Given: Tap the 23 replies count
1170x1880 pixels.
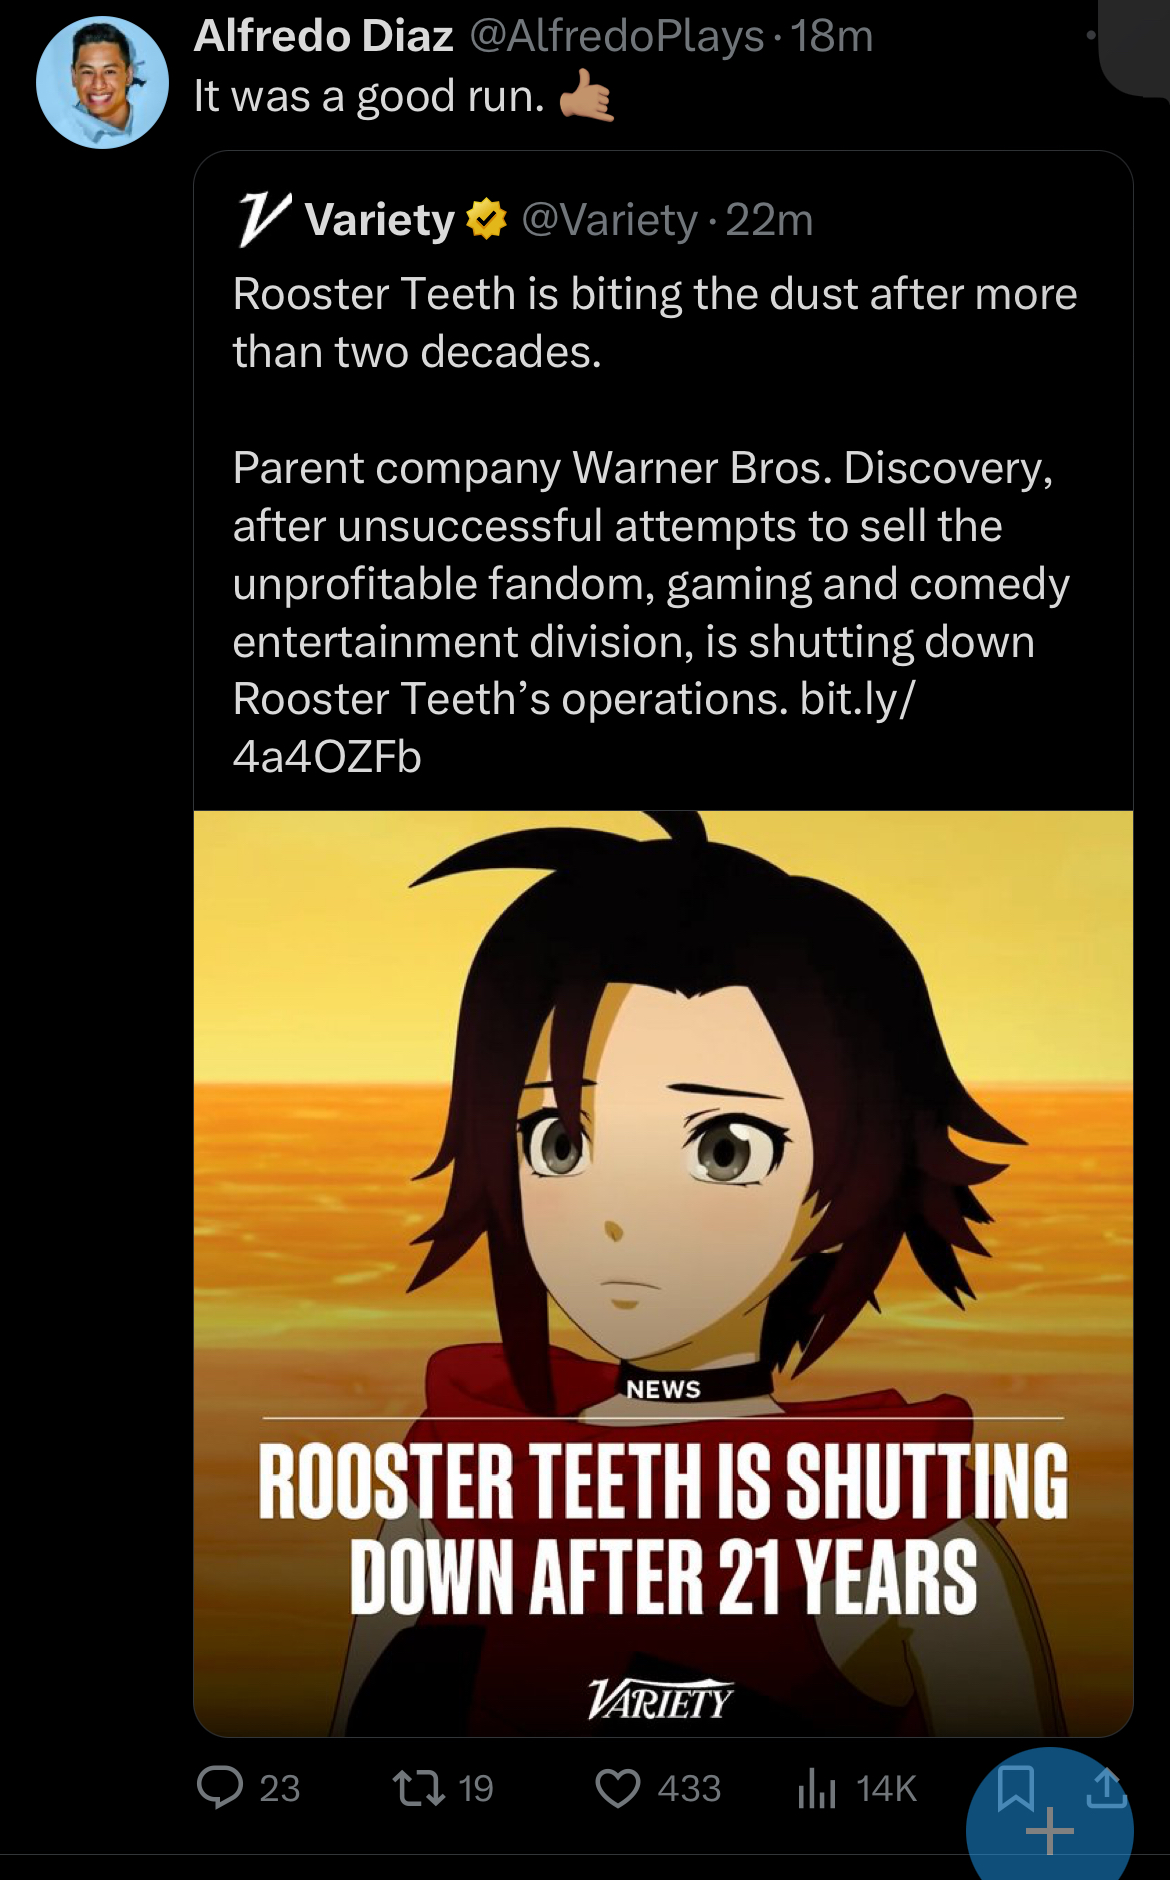Looking at the screenshot, I should pyautogui.click(x=280, y=1788).
